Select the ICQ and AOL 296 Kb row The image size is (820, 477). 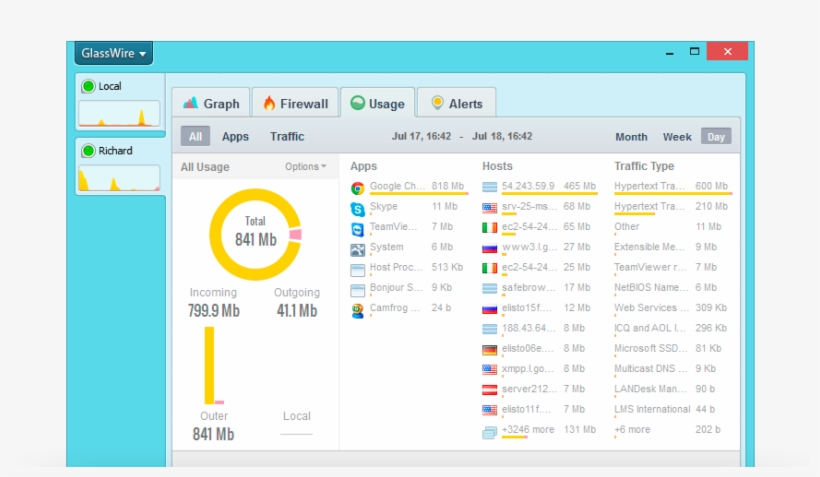click(671, 329)
